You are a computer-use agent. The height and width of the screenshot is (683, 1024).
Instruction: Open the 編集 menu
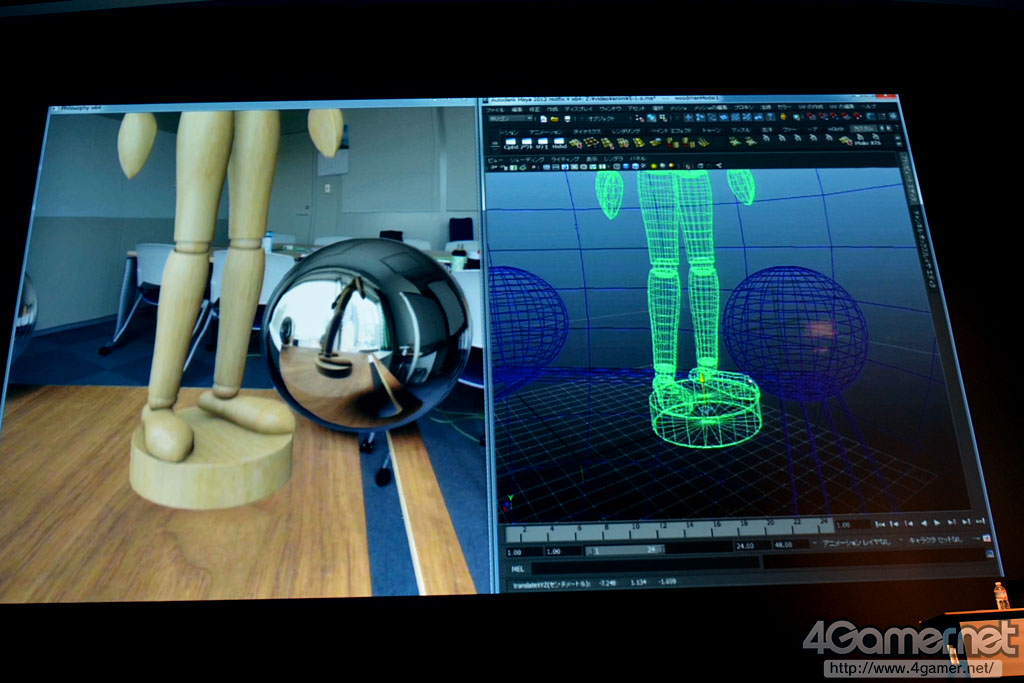517,110
